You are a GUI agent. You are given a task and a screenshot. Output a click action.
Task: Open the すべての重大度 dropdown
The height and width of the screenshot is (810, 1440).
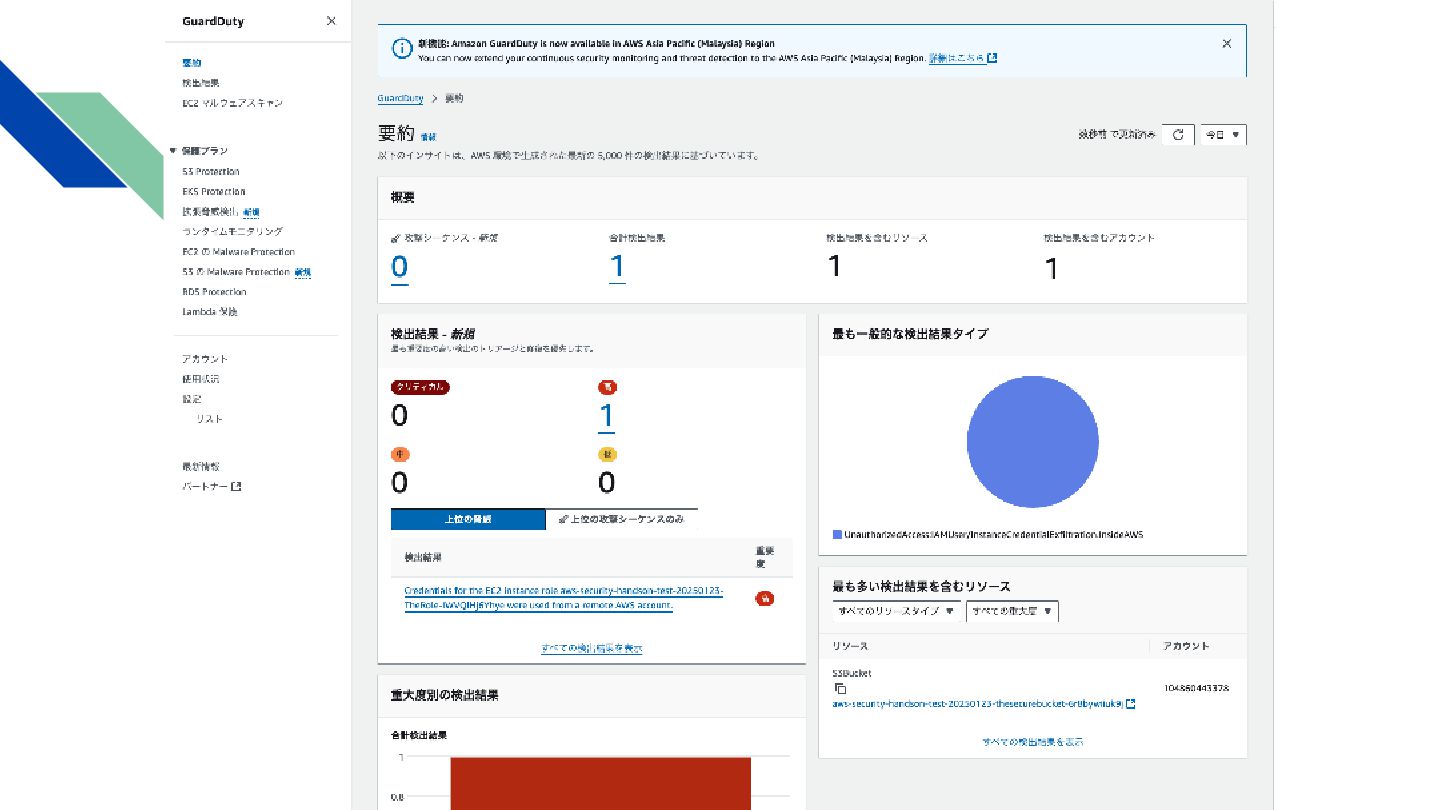point(1012,610)
